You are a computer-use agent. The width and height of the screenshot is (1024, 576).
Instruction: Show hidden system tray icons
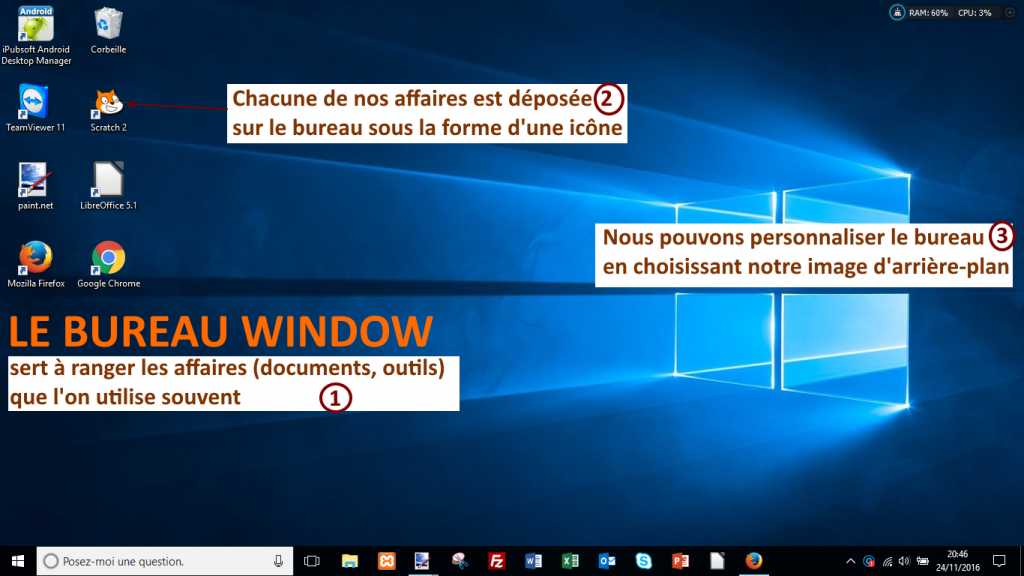850,561
